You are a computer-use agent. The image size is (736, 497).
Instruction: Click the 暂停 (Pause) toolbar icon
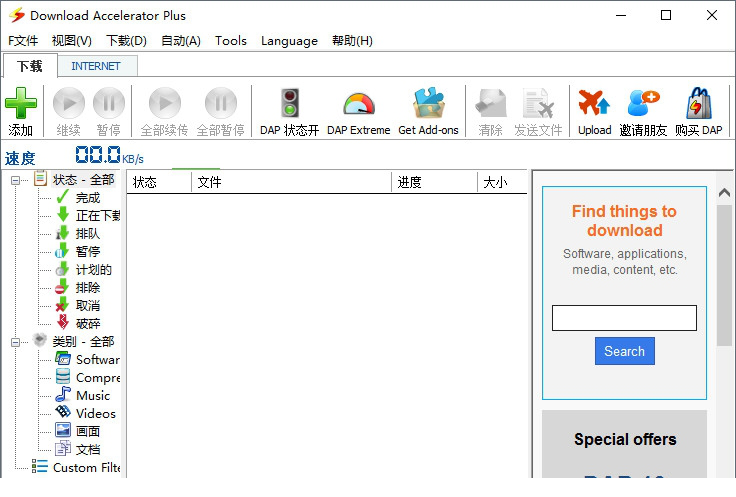pos(109,103)
